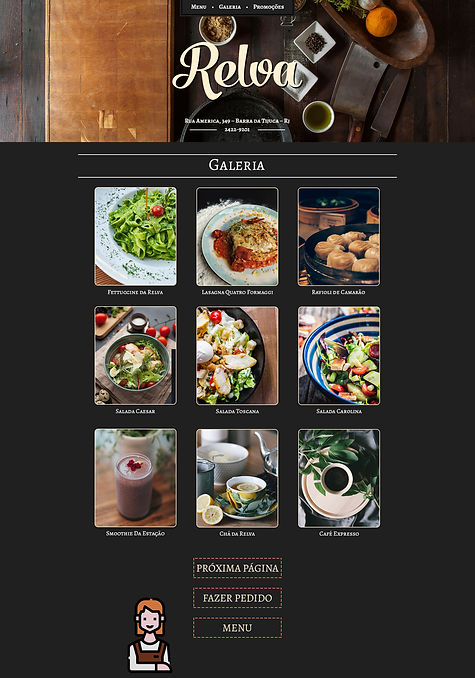The width and height of the screenshot is (475, 678).
Task: Open the Lasagna Quatro Formaggi photo
Action: (237, 237)
